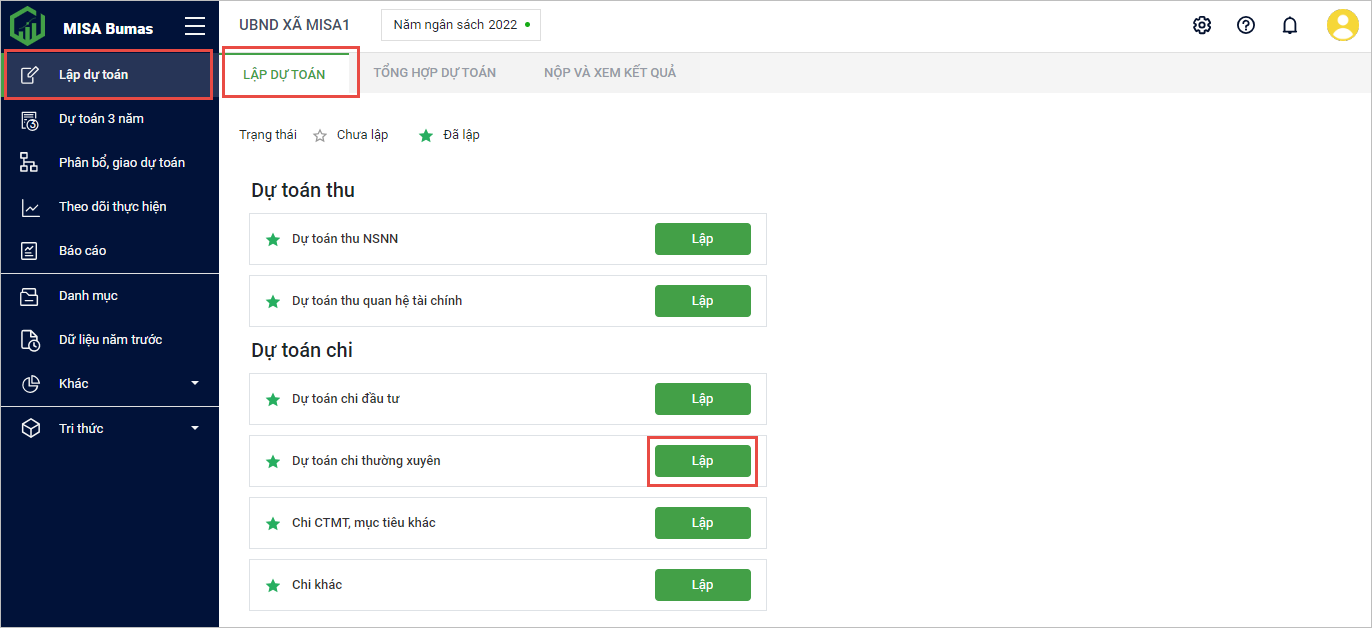Screen dimensions: 1372x628
Task: Open the Báo cáo section
Action: [82, 251]
